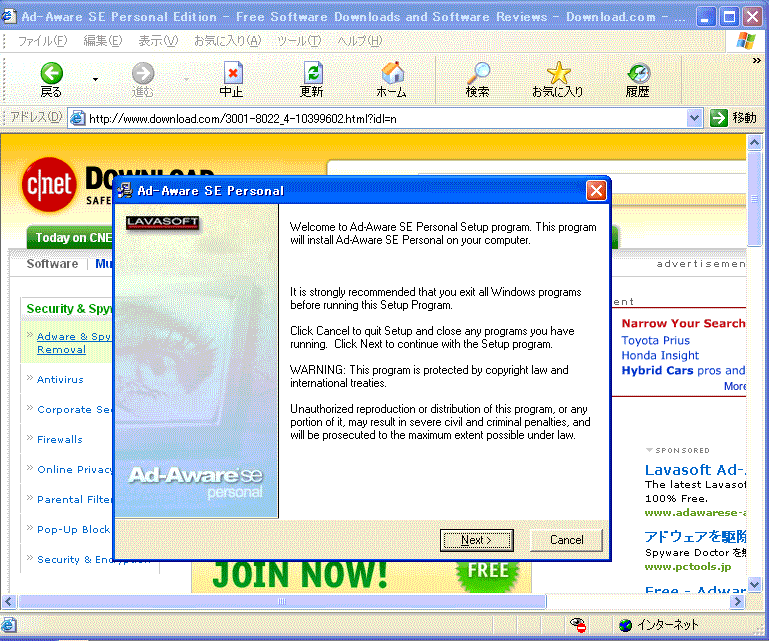Open the Firewalls category link
Screen dimensions: 769x641
59,439
